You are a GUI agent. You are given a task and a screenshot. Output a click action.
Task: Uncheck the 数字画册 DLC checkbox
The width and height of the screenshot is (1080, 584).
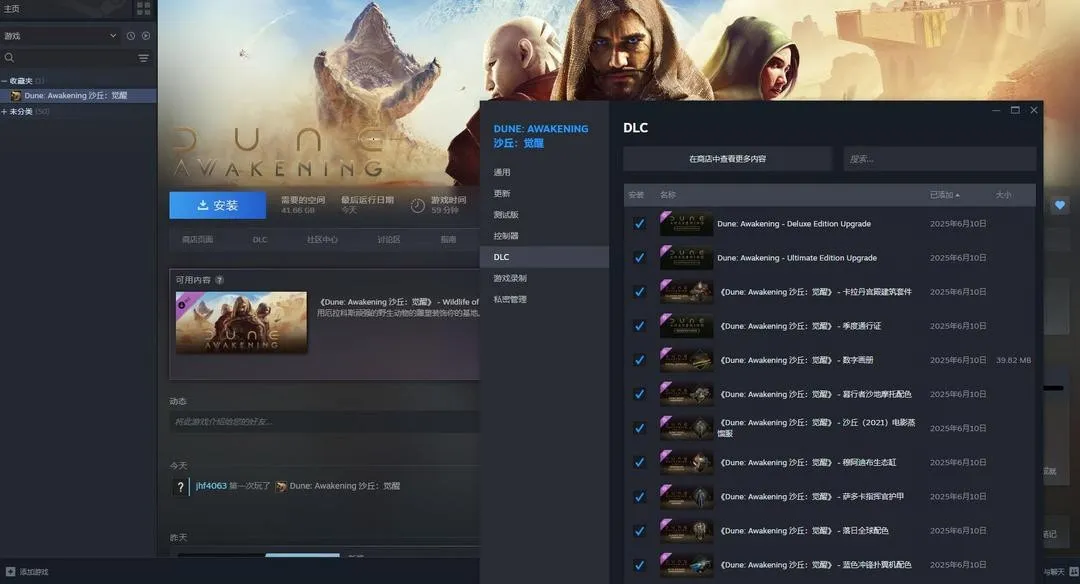coord(639,360)
